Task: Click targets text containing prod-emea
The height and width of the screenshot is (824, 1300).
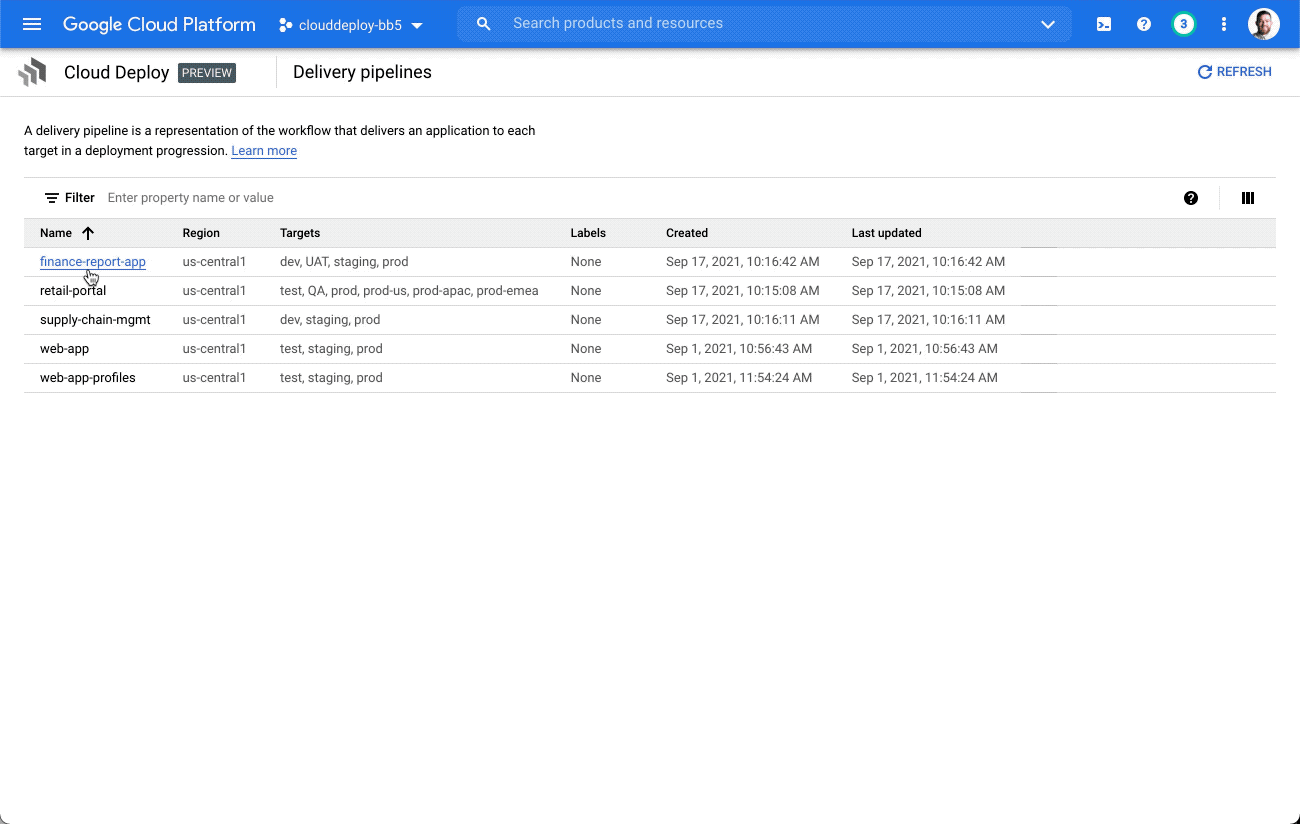Action: click(409, 291)
